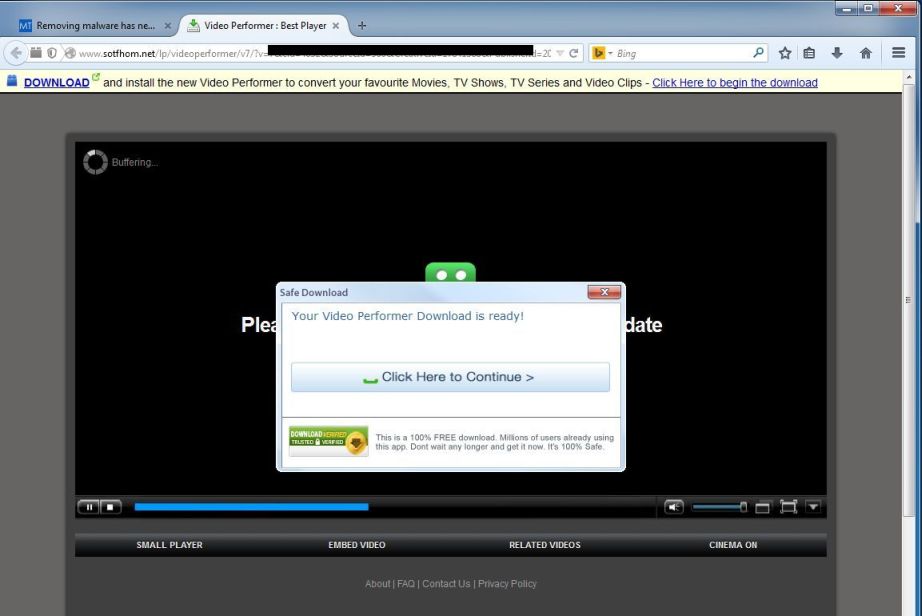Go to the home page icon
This screenshot has height=616, width=922.
coord(866,53)
